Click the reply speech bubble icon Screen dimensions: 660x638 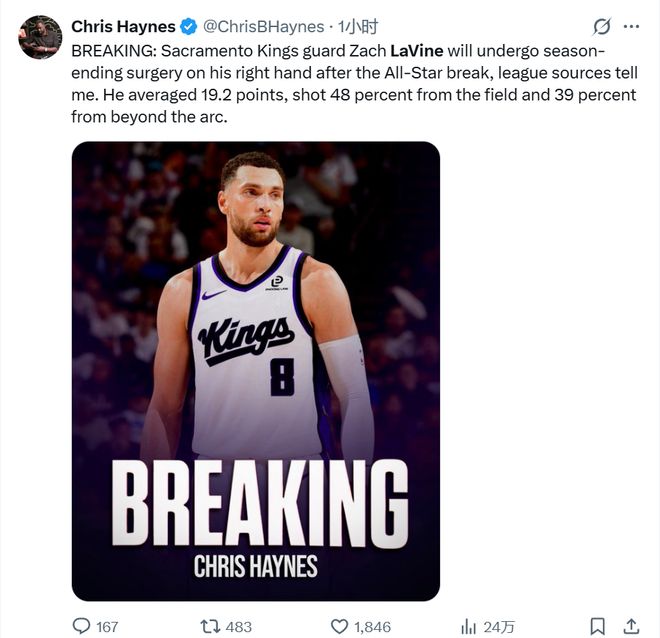[82, 626]
